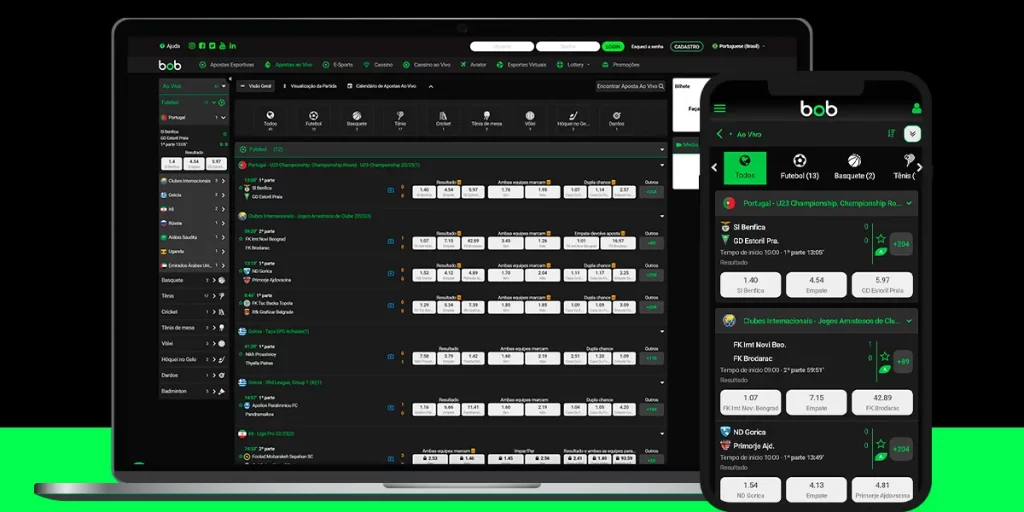This screenshot has width=1024, height=512.
Task: Open Apostas Esportivas in laptop nav
Action: pyautogui.click(x=227, y=65)
